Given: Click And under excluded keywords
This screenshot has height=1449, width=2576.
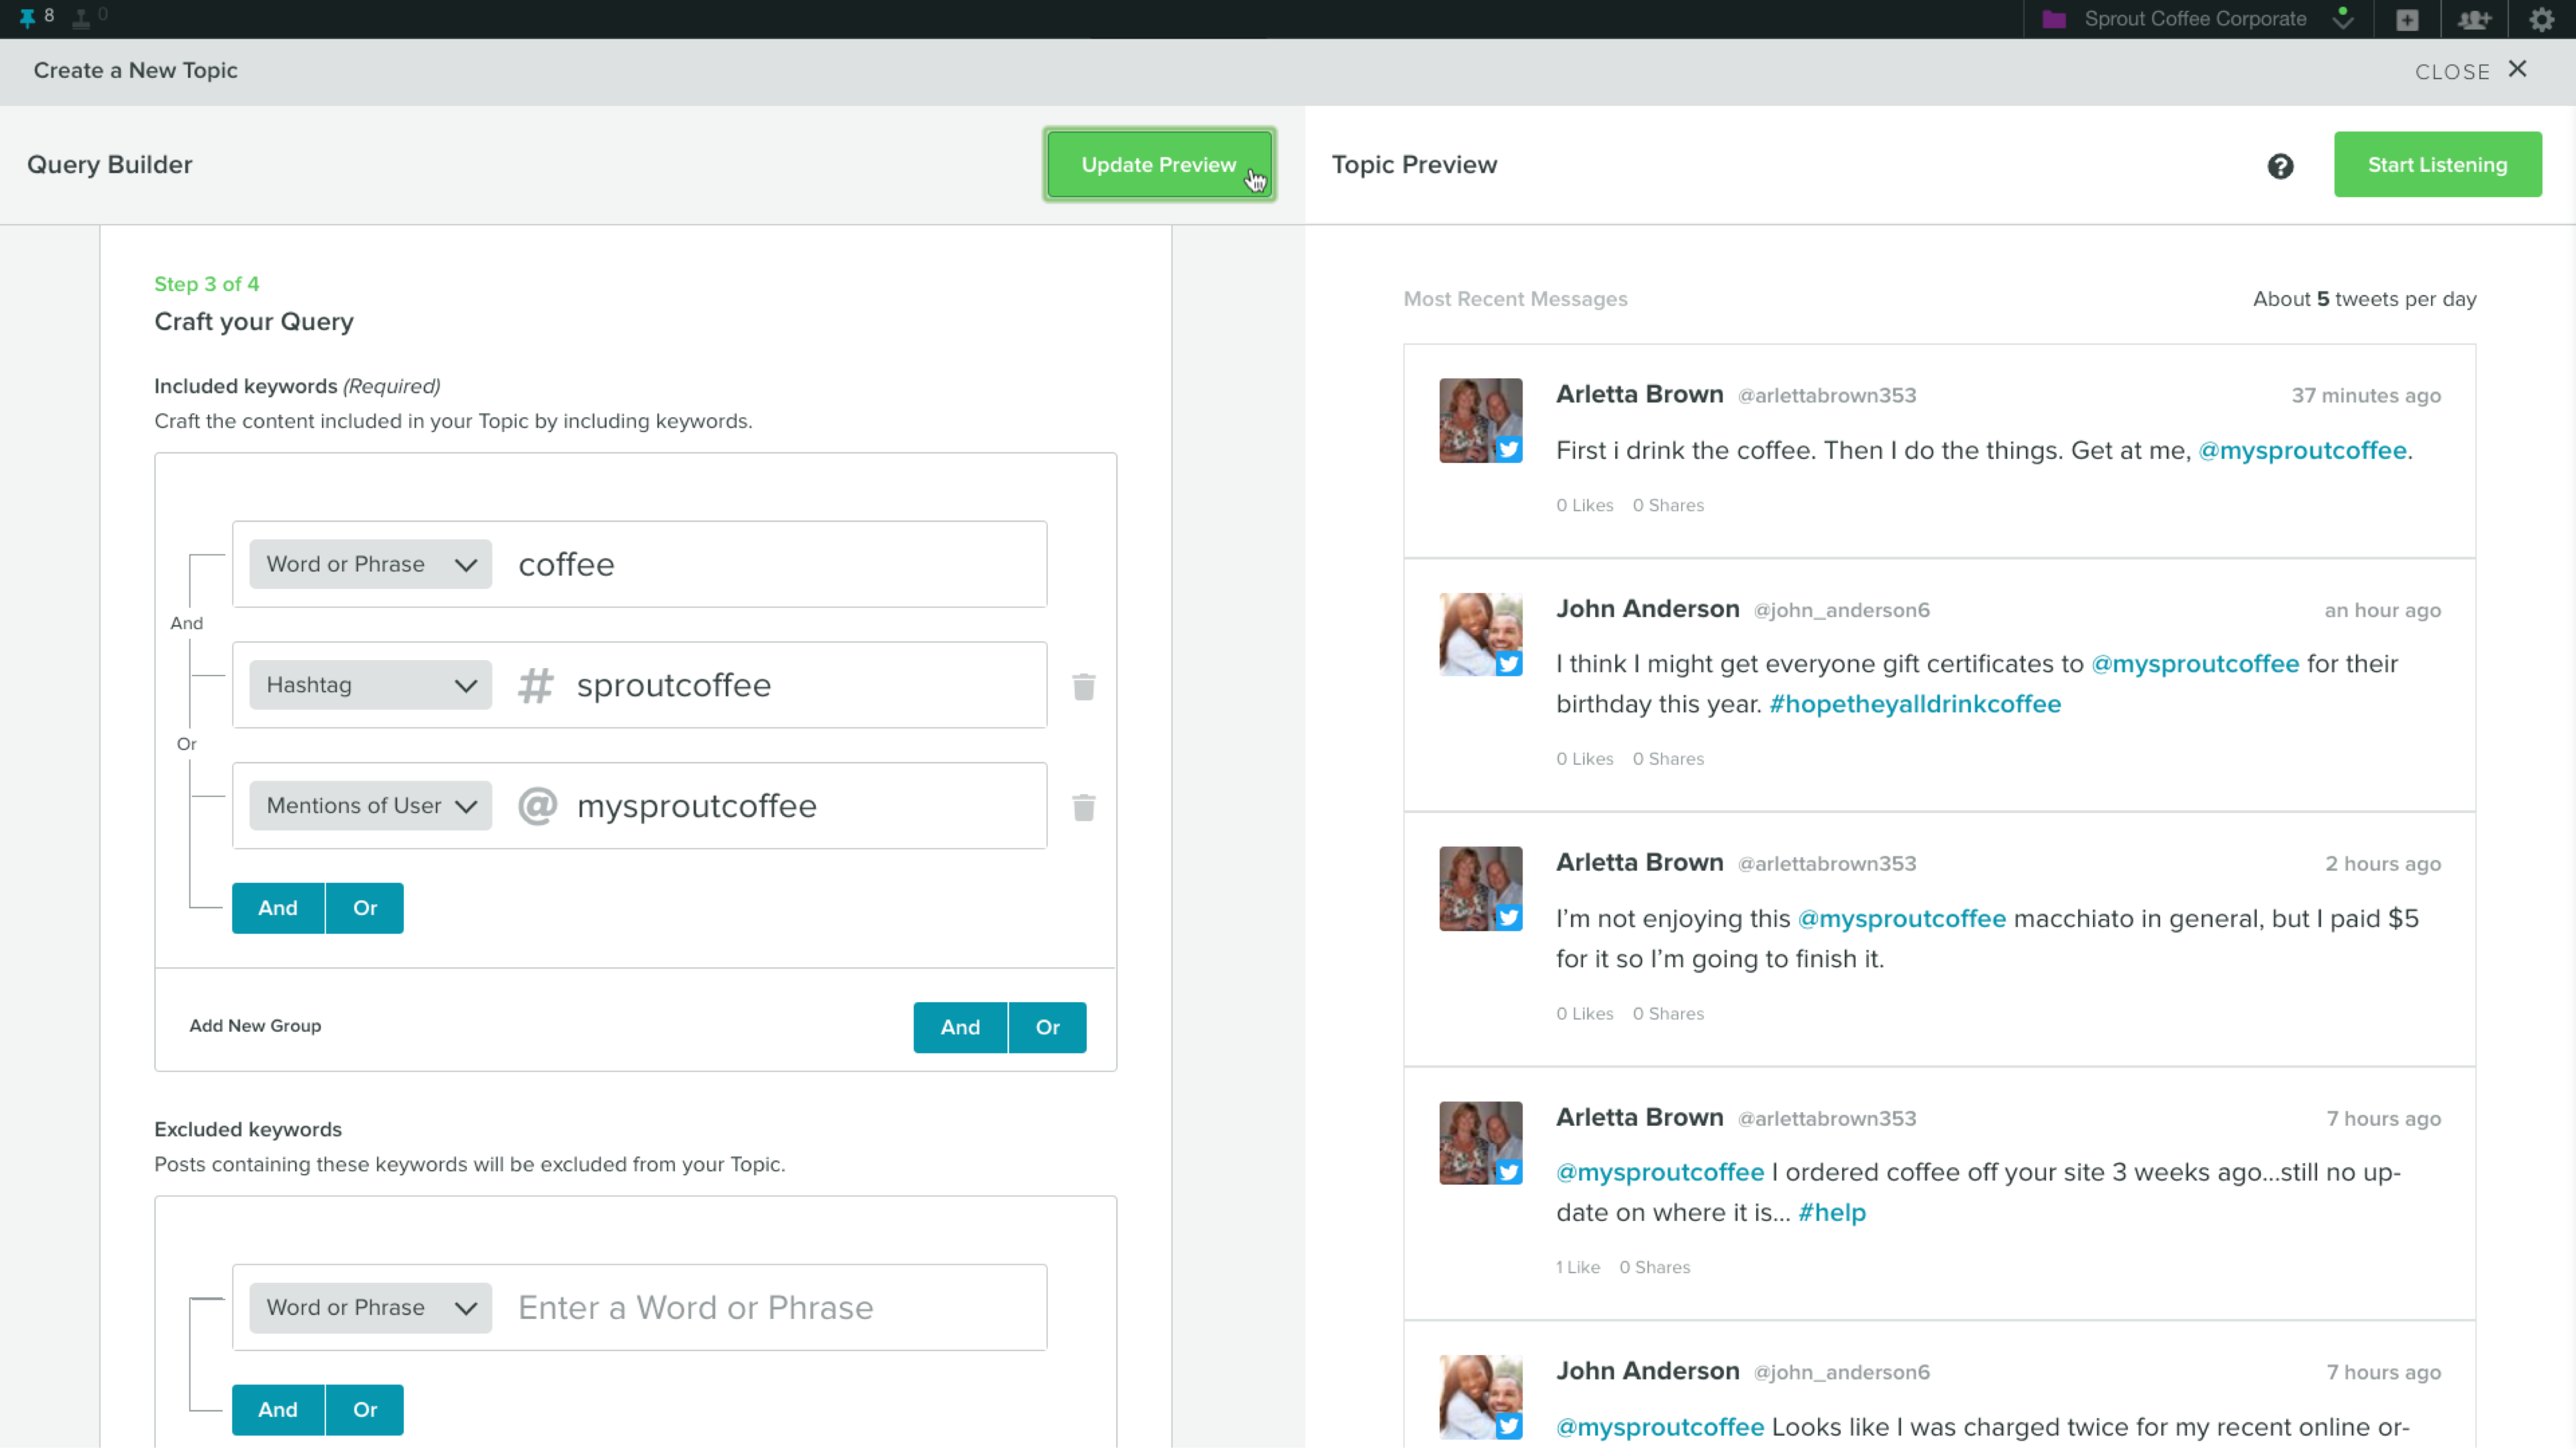Looking at the screenshot, I should point(278,1410).
